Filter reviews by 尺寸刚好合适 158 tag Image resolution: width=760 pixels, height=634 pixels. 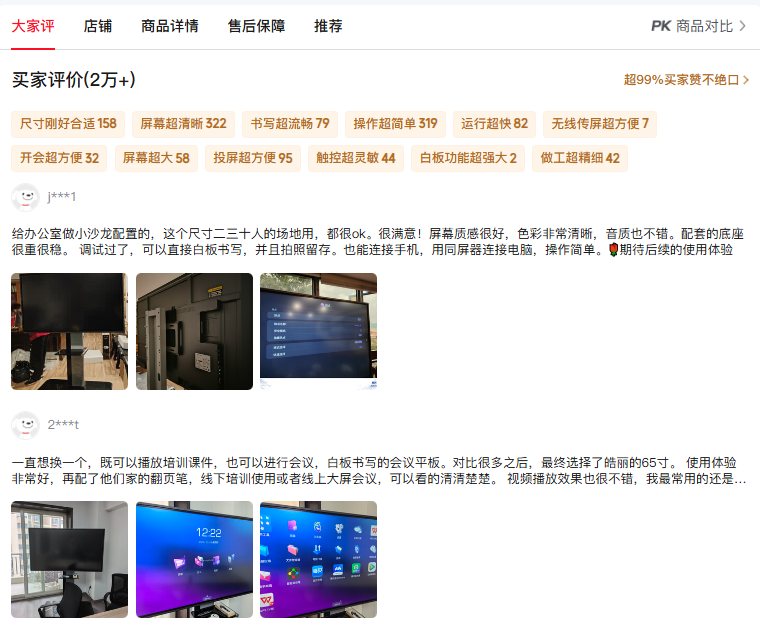click(x=68, y=124)
